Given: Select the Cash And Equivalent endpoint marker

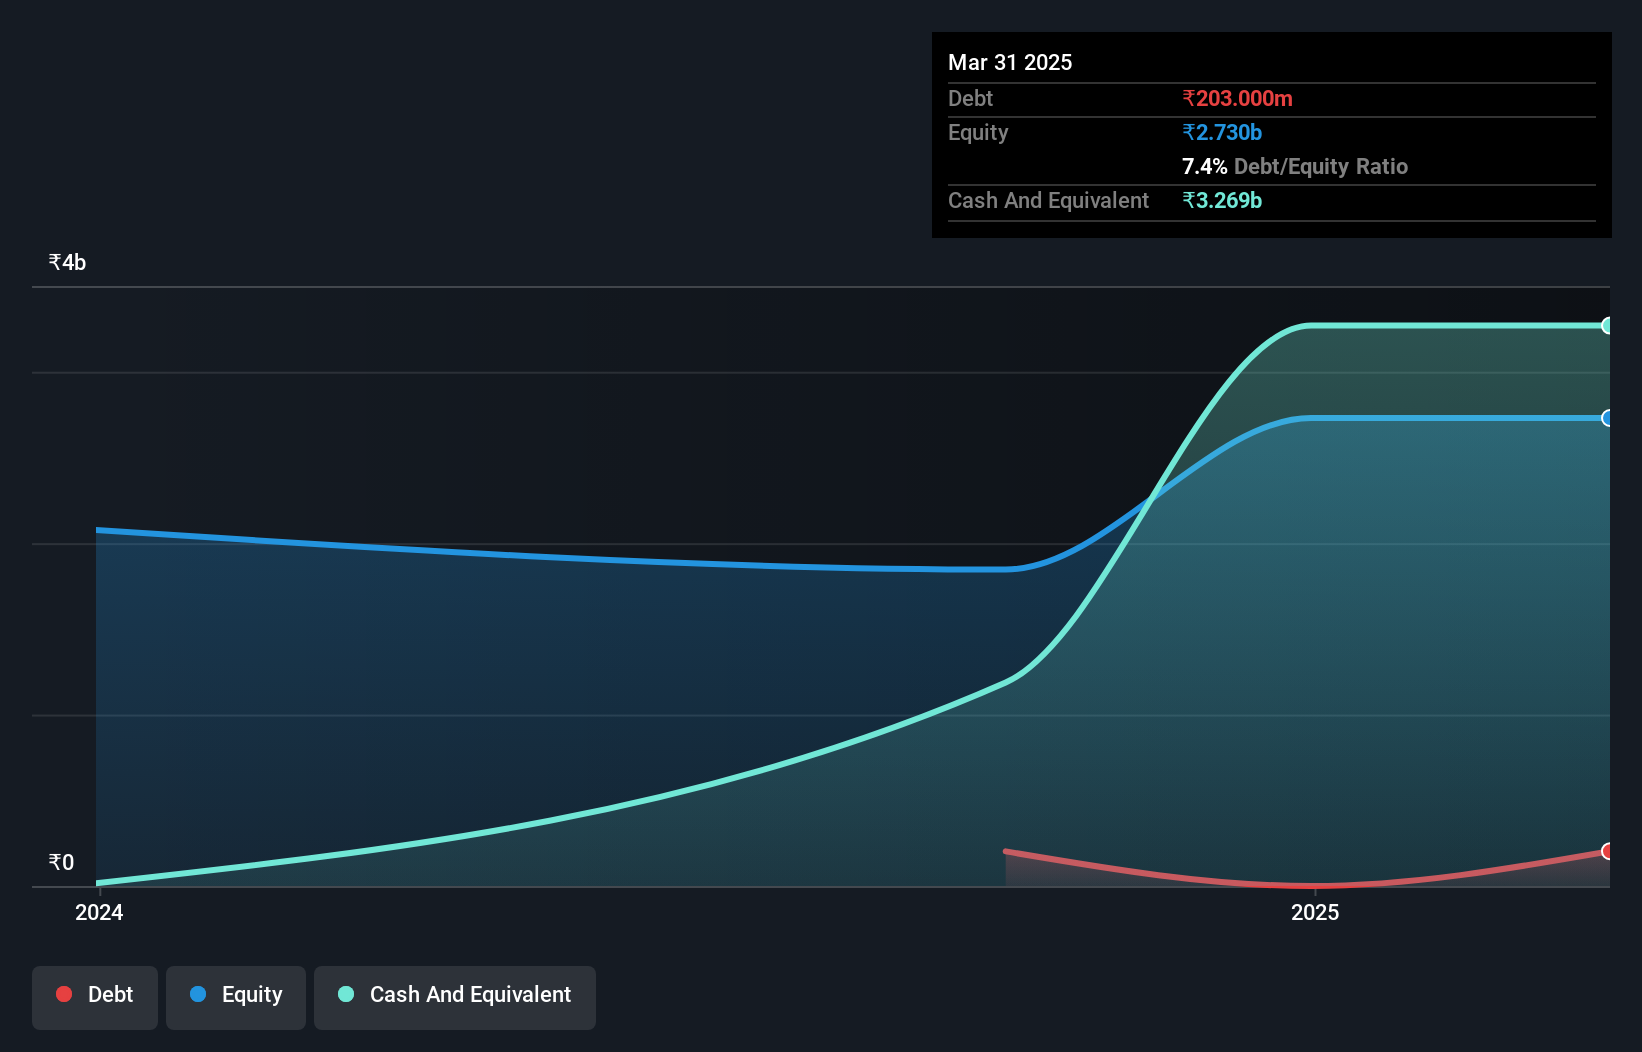Looking at the screenshot, I should (x=1608, y=326).
